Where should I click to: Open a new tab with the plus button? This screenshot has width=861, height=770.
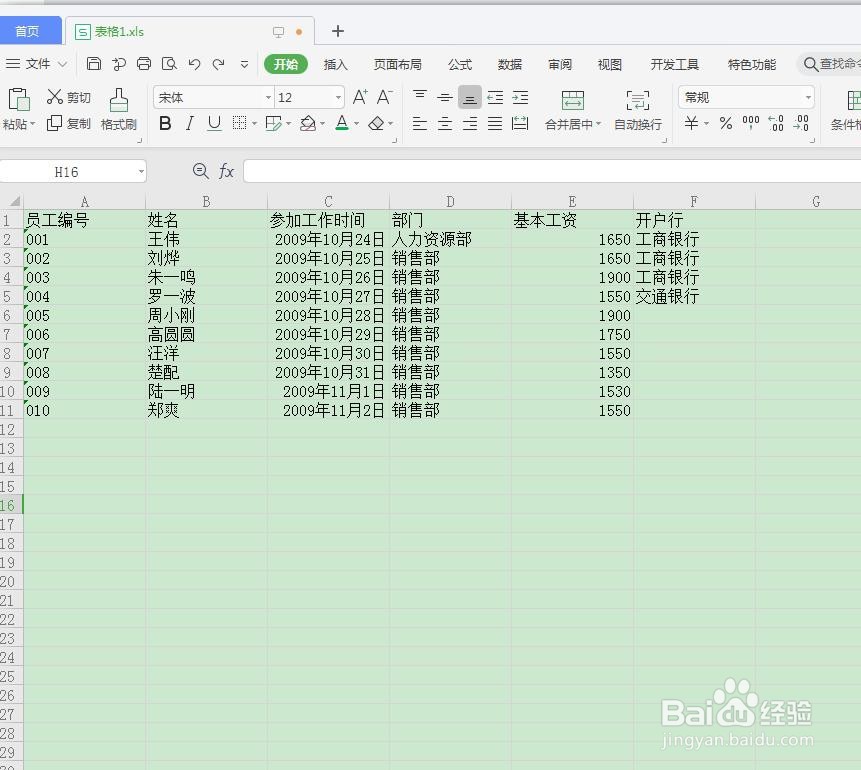click(x=338, y=31)
